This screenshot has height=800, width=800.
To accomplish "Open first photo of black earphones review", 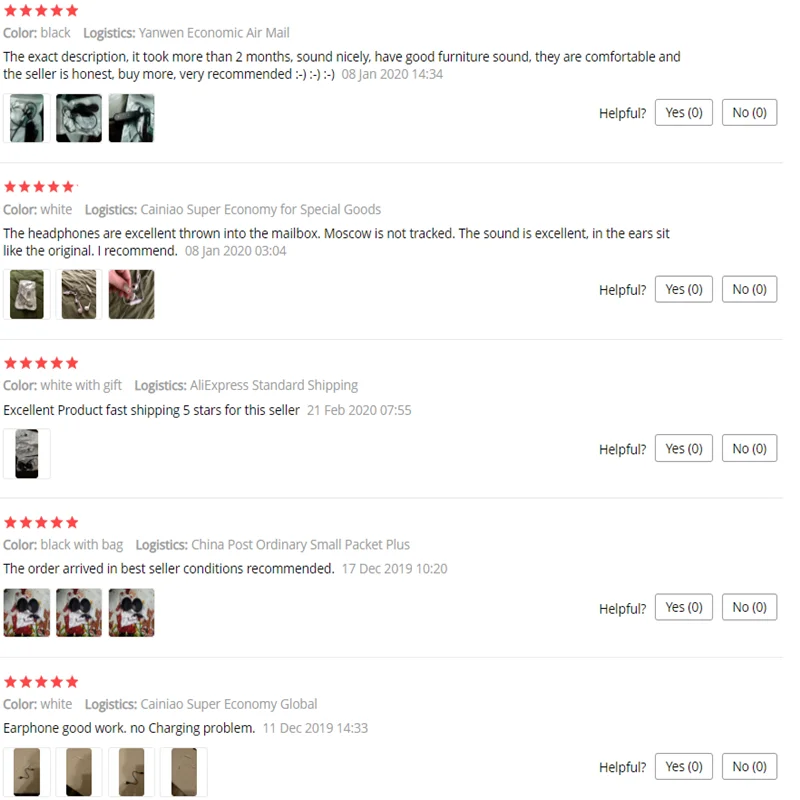I will point(27,118).
